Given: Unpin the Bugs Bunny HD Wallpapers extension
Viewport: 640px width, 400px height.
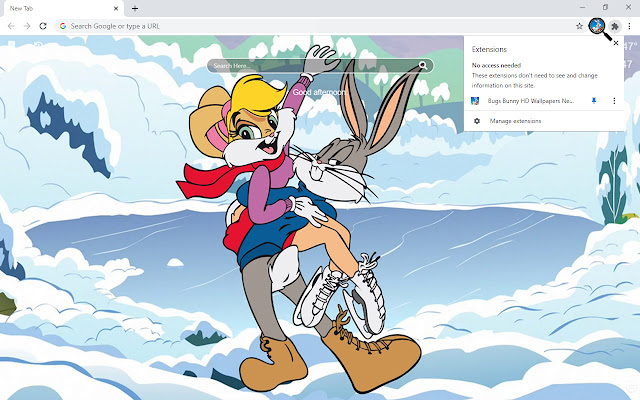Looking at the screenshot, I should pyautogui.click(x=594, y=100).
